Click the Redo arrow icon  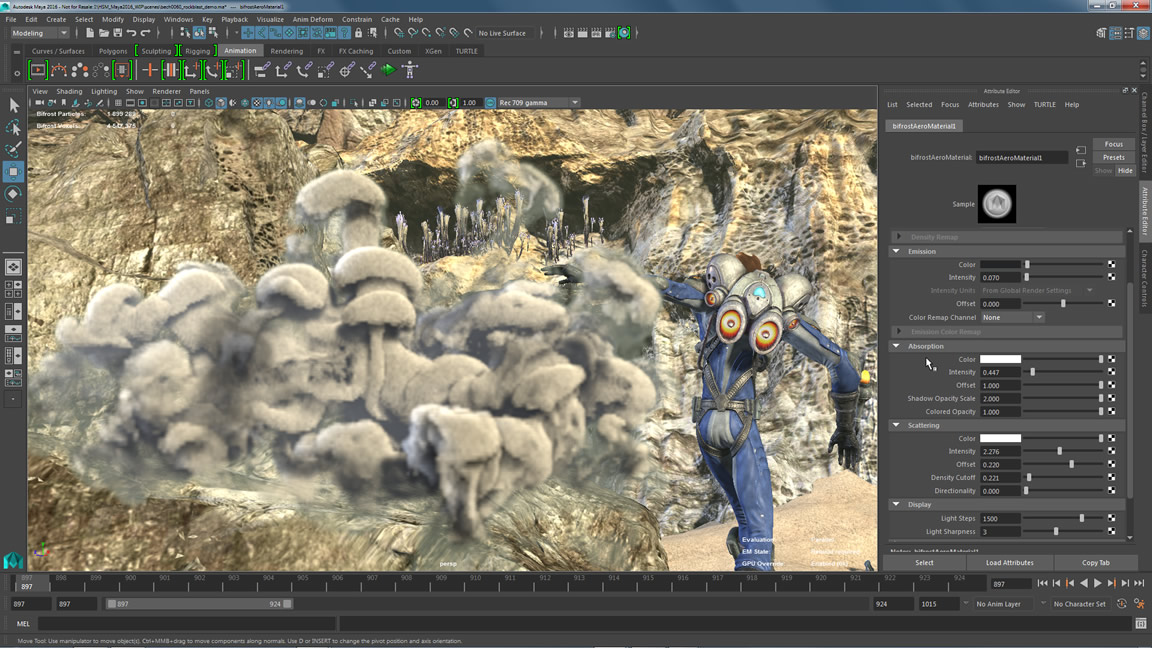click(145, 33)
